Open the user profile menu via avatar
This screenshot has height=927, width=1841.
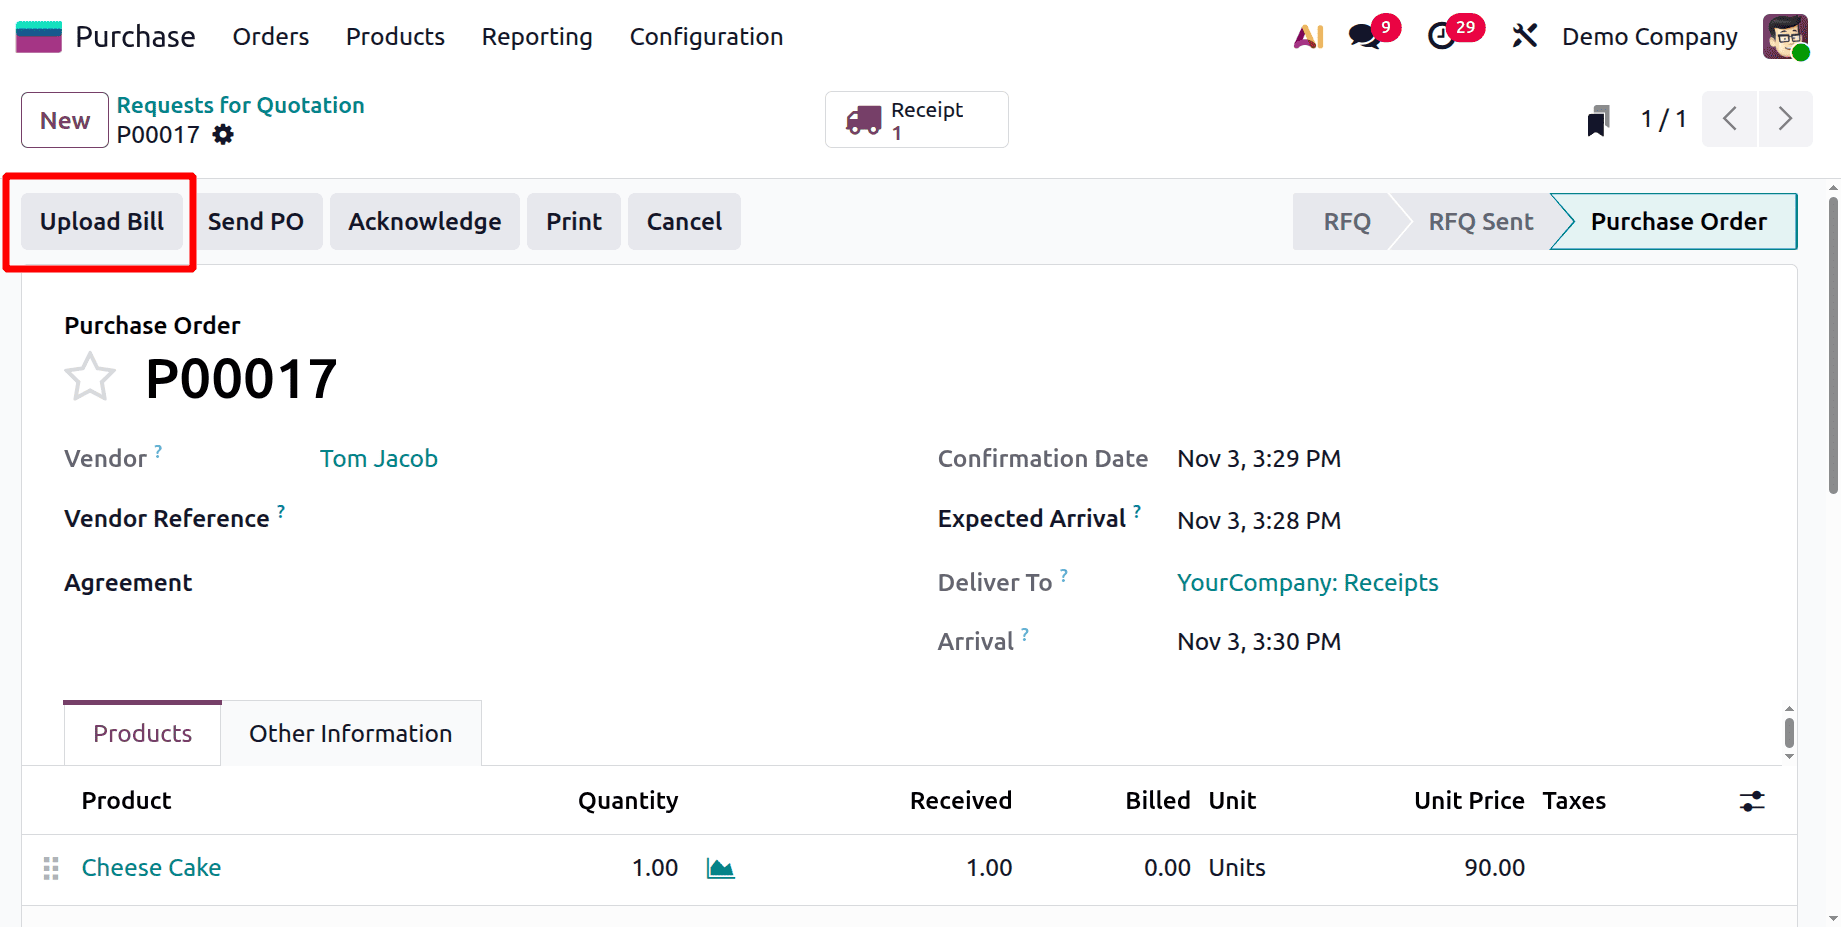click(1786, 36)
